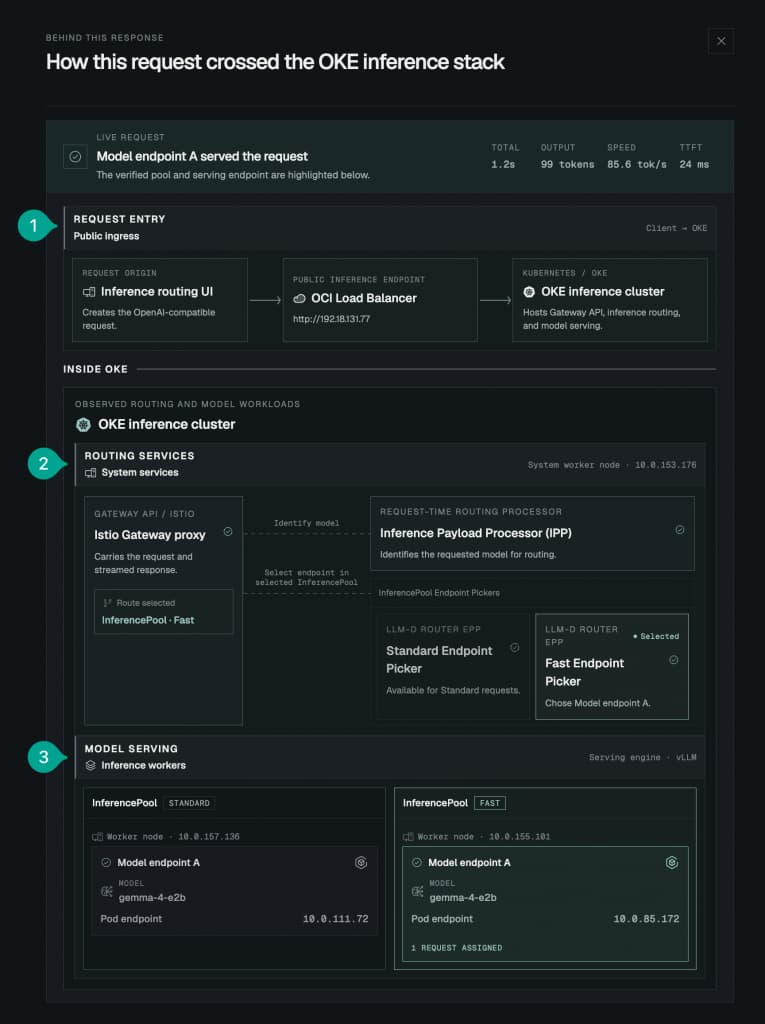The image size is (765, 1024).
Task: Click the Inference routing UI monitor icon
Action: coord(89,292)
